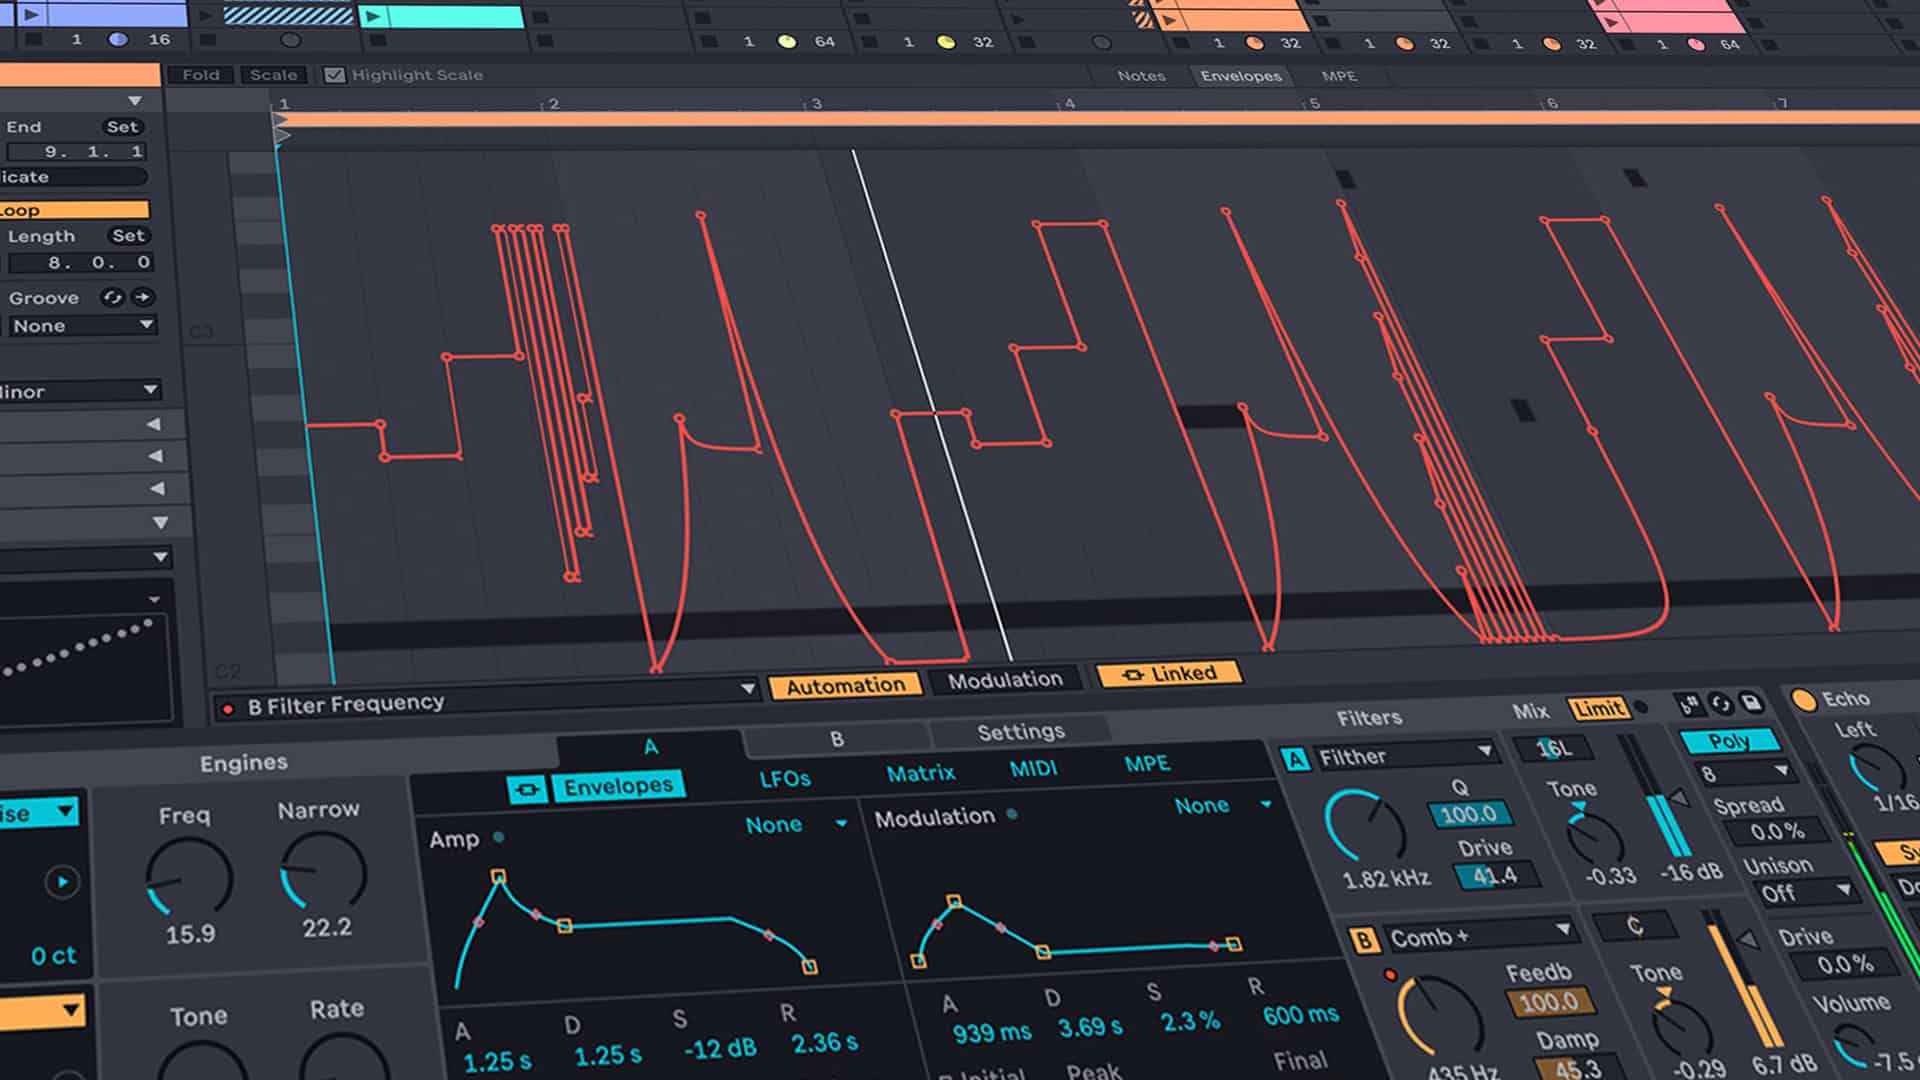Click the Filter A frequency knob

click(x=1364, y=826)
